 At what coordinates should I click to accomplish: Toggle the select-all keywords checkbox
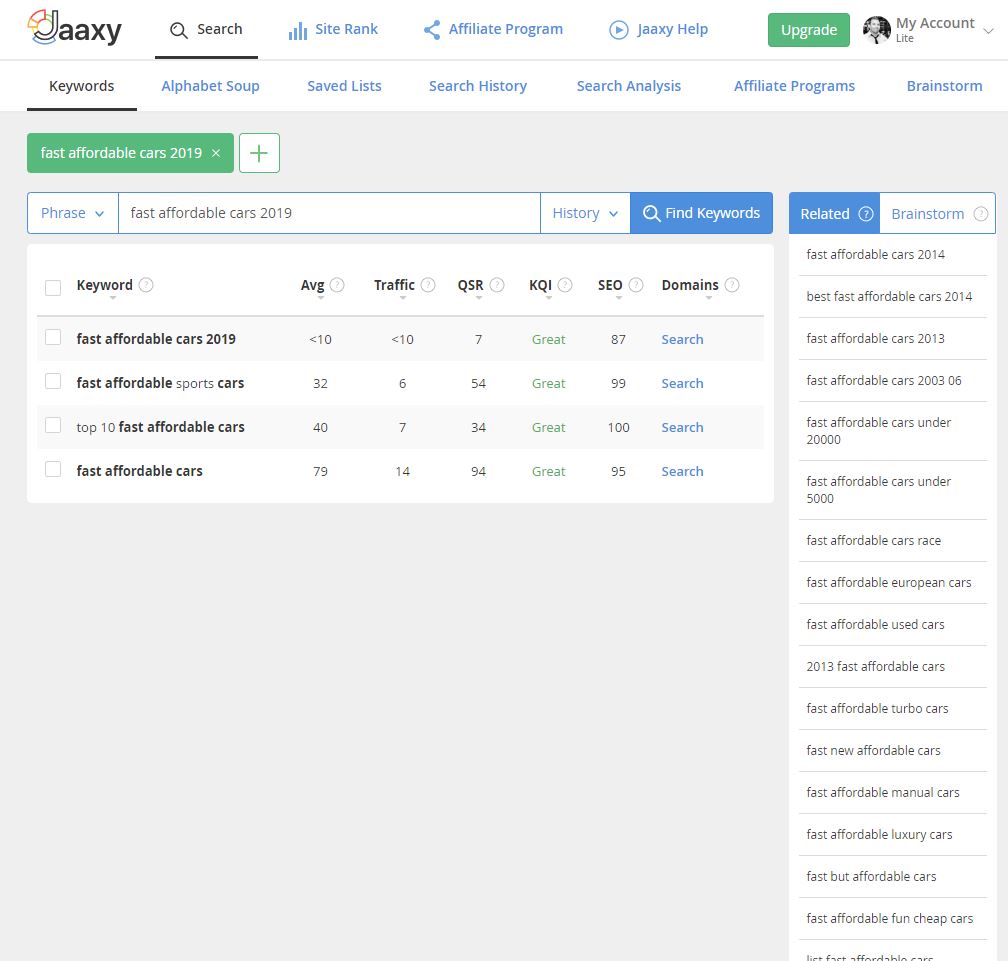coord(53,287)
